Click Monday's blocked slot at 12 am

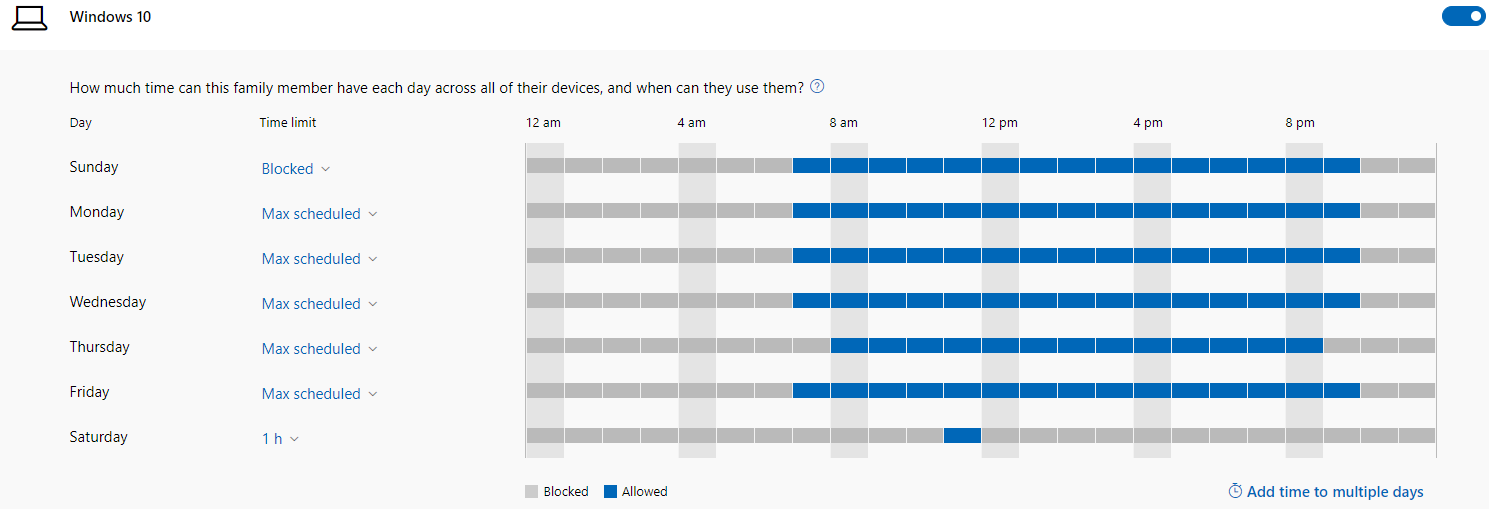coord(545,210)
